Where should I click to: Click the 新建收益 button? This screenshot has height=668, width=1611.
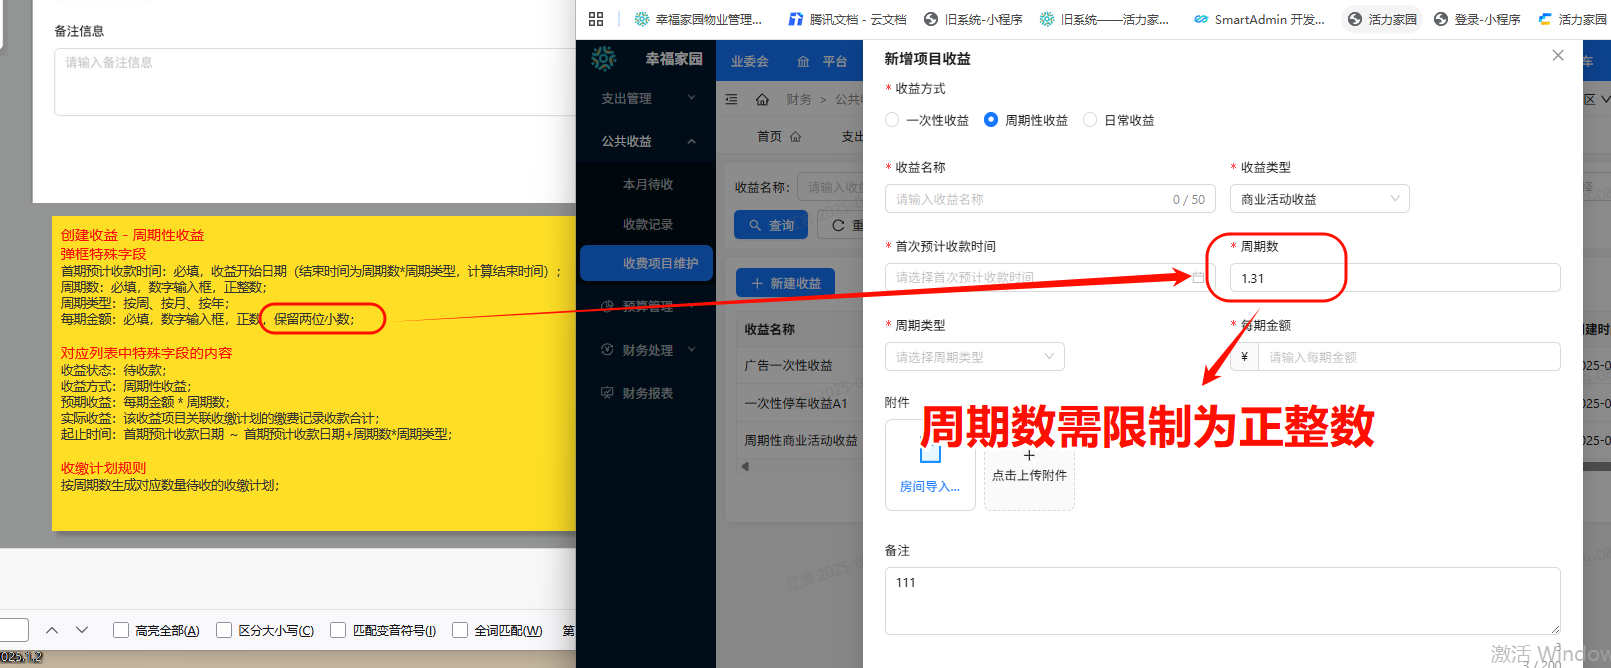click(785, 283)
